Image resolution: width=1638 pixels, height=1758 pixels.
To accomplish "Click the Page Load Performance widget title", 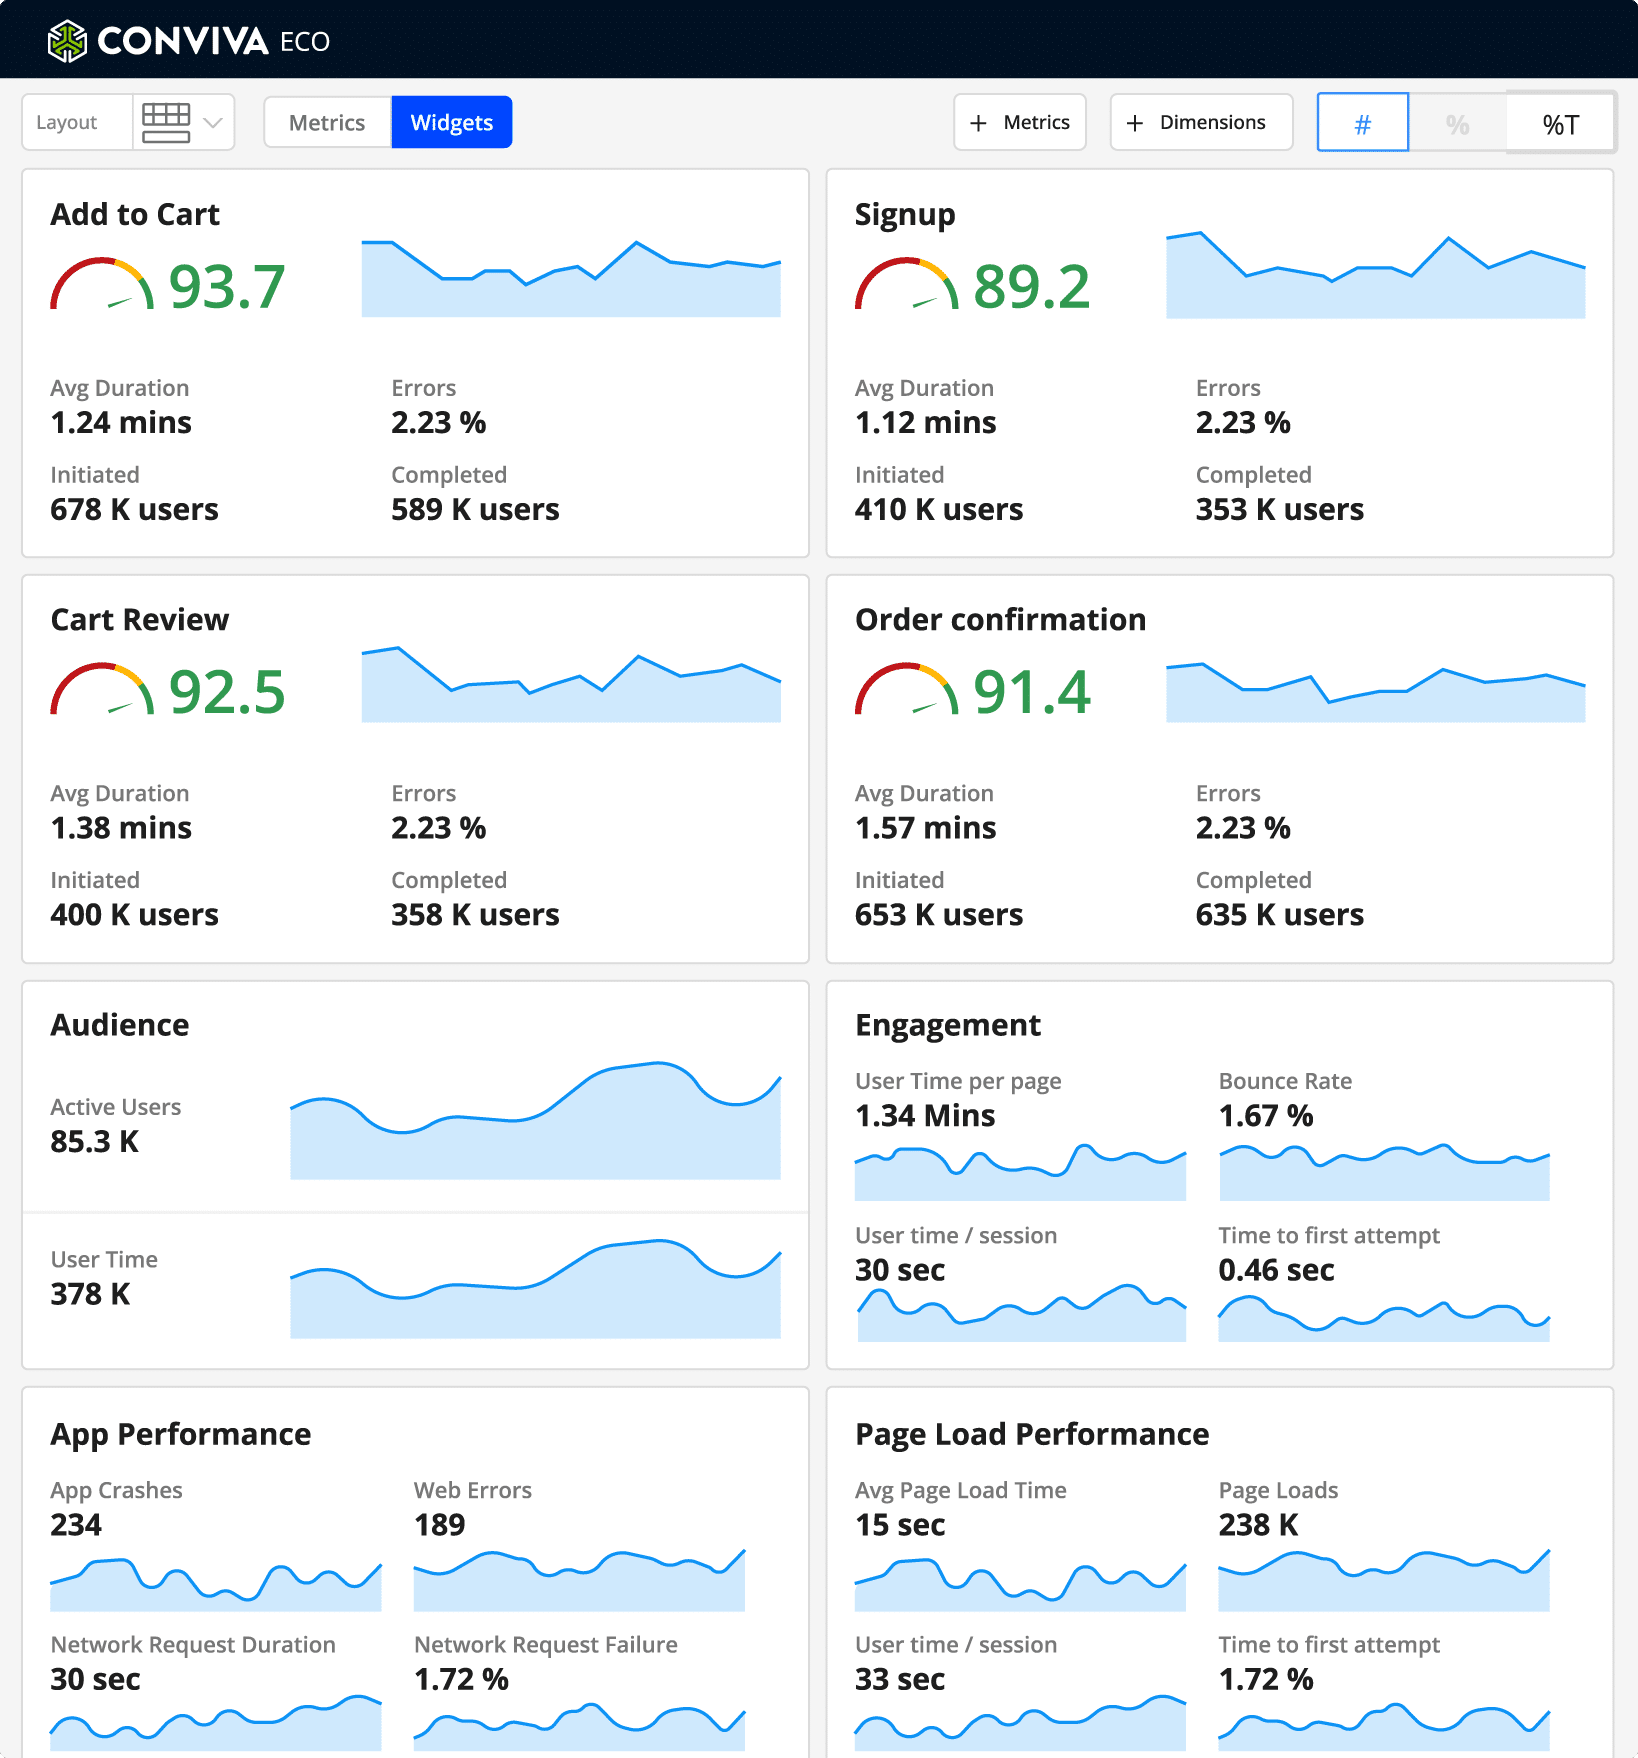I will [x=1031, y=1434].
